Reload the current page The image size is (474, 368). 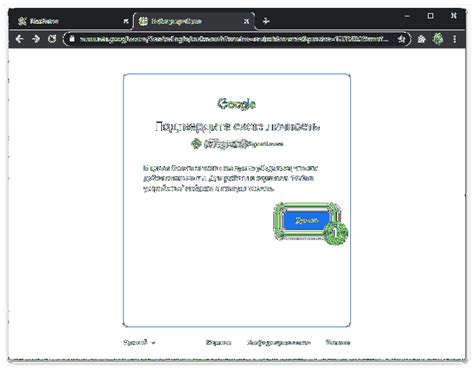point(52,39)
